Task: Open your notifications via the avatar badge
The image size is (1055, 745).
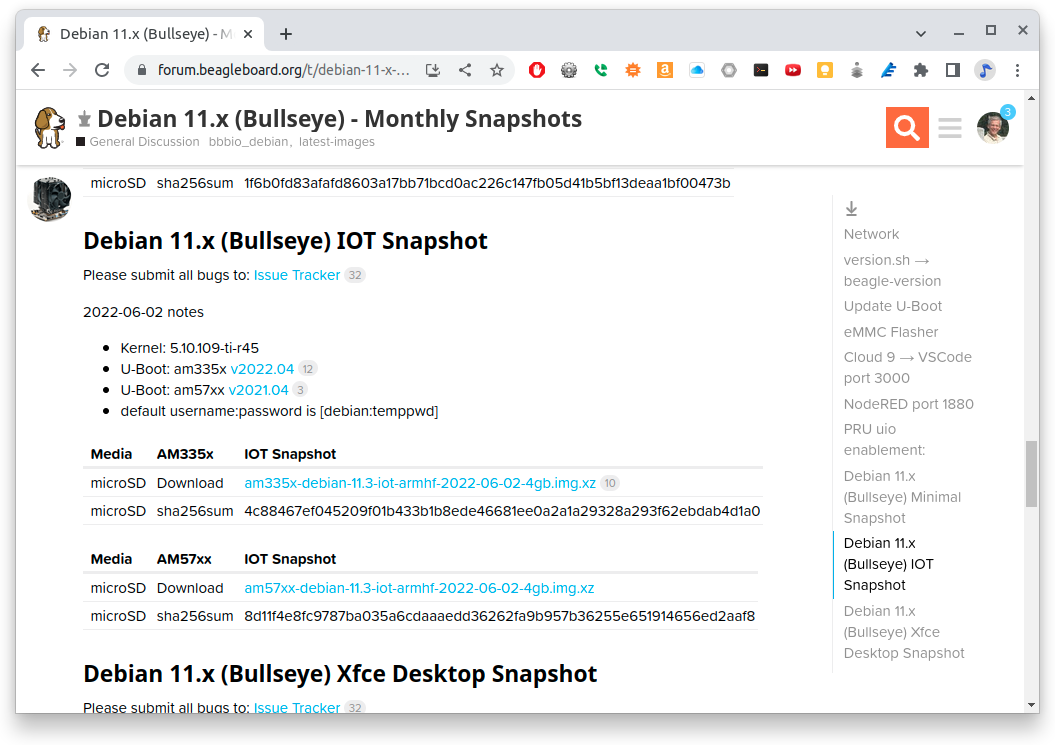Action: (x=993, y=128)
